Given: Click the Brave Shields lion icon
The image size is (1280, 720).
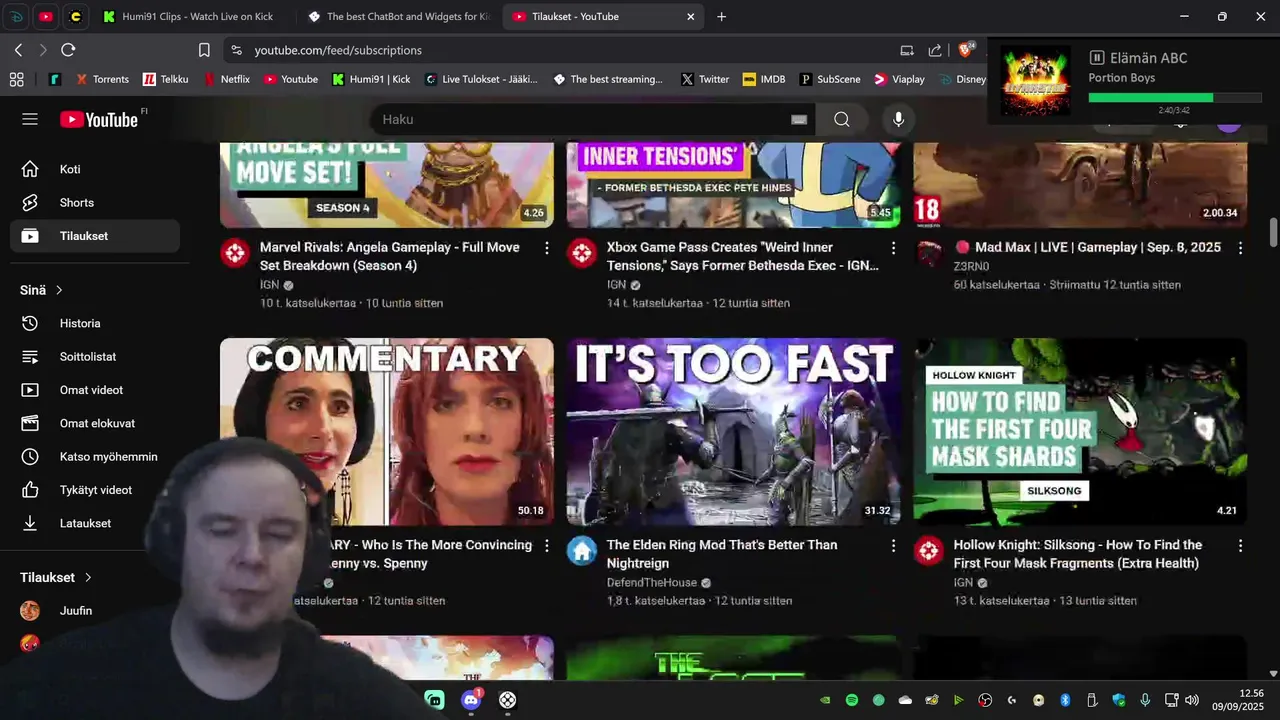Looking at the screenshot, I should (966, 49).
